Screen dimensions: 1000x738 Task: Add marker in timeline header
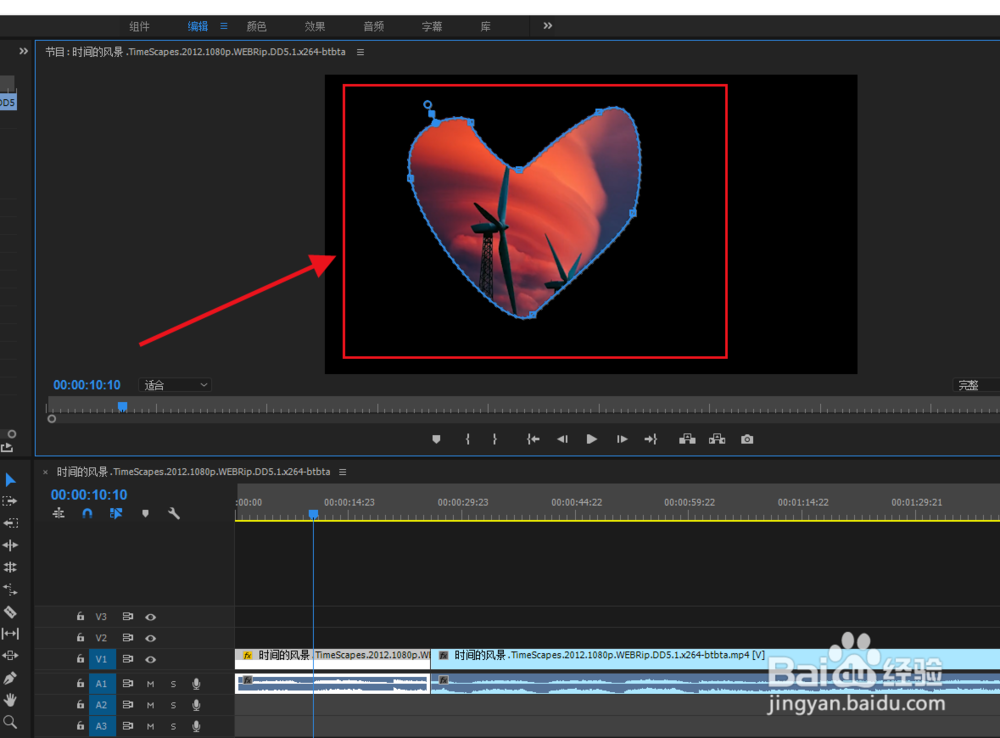(145, 513)
